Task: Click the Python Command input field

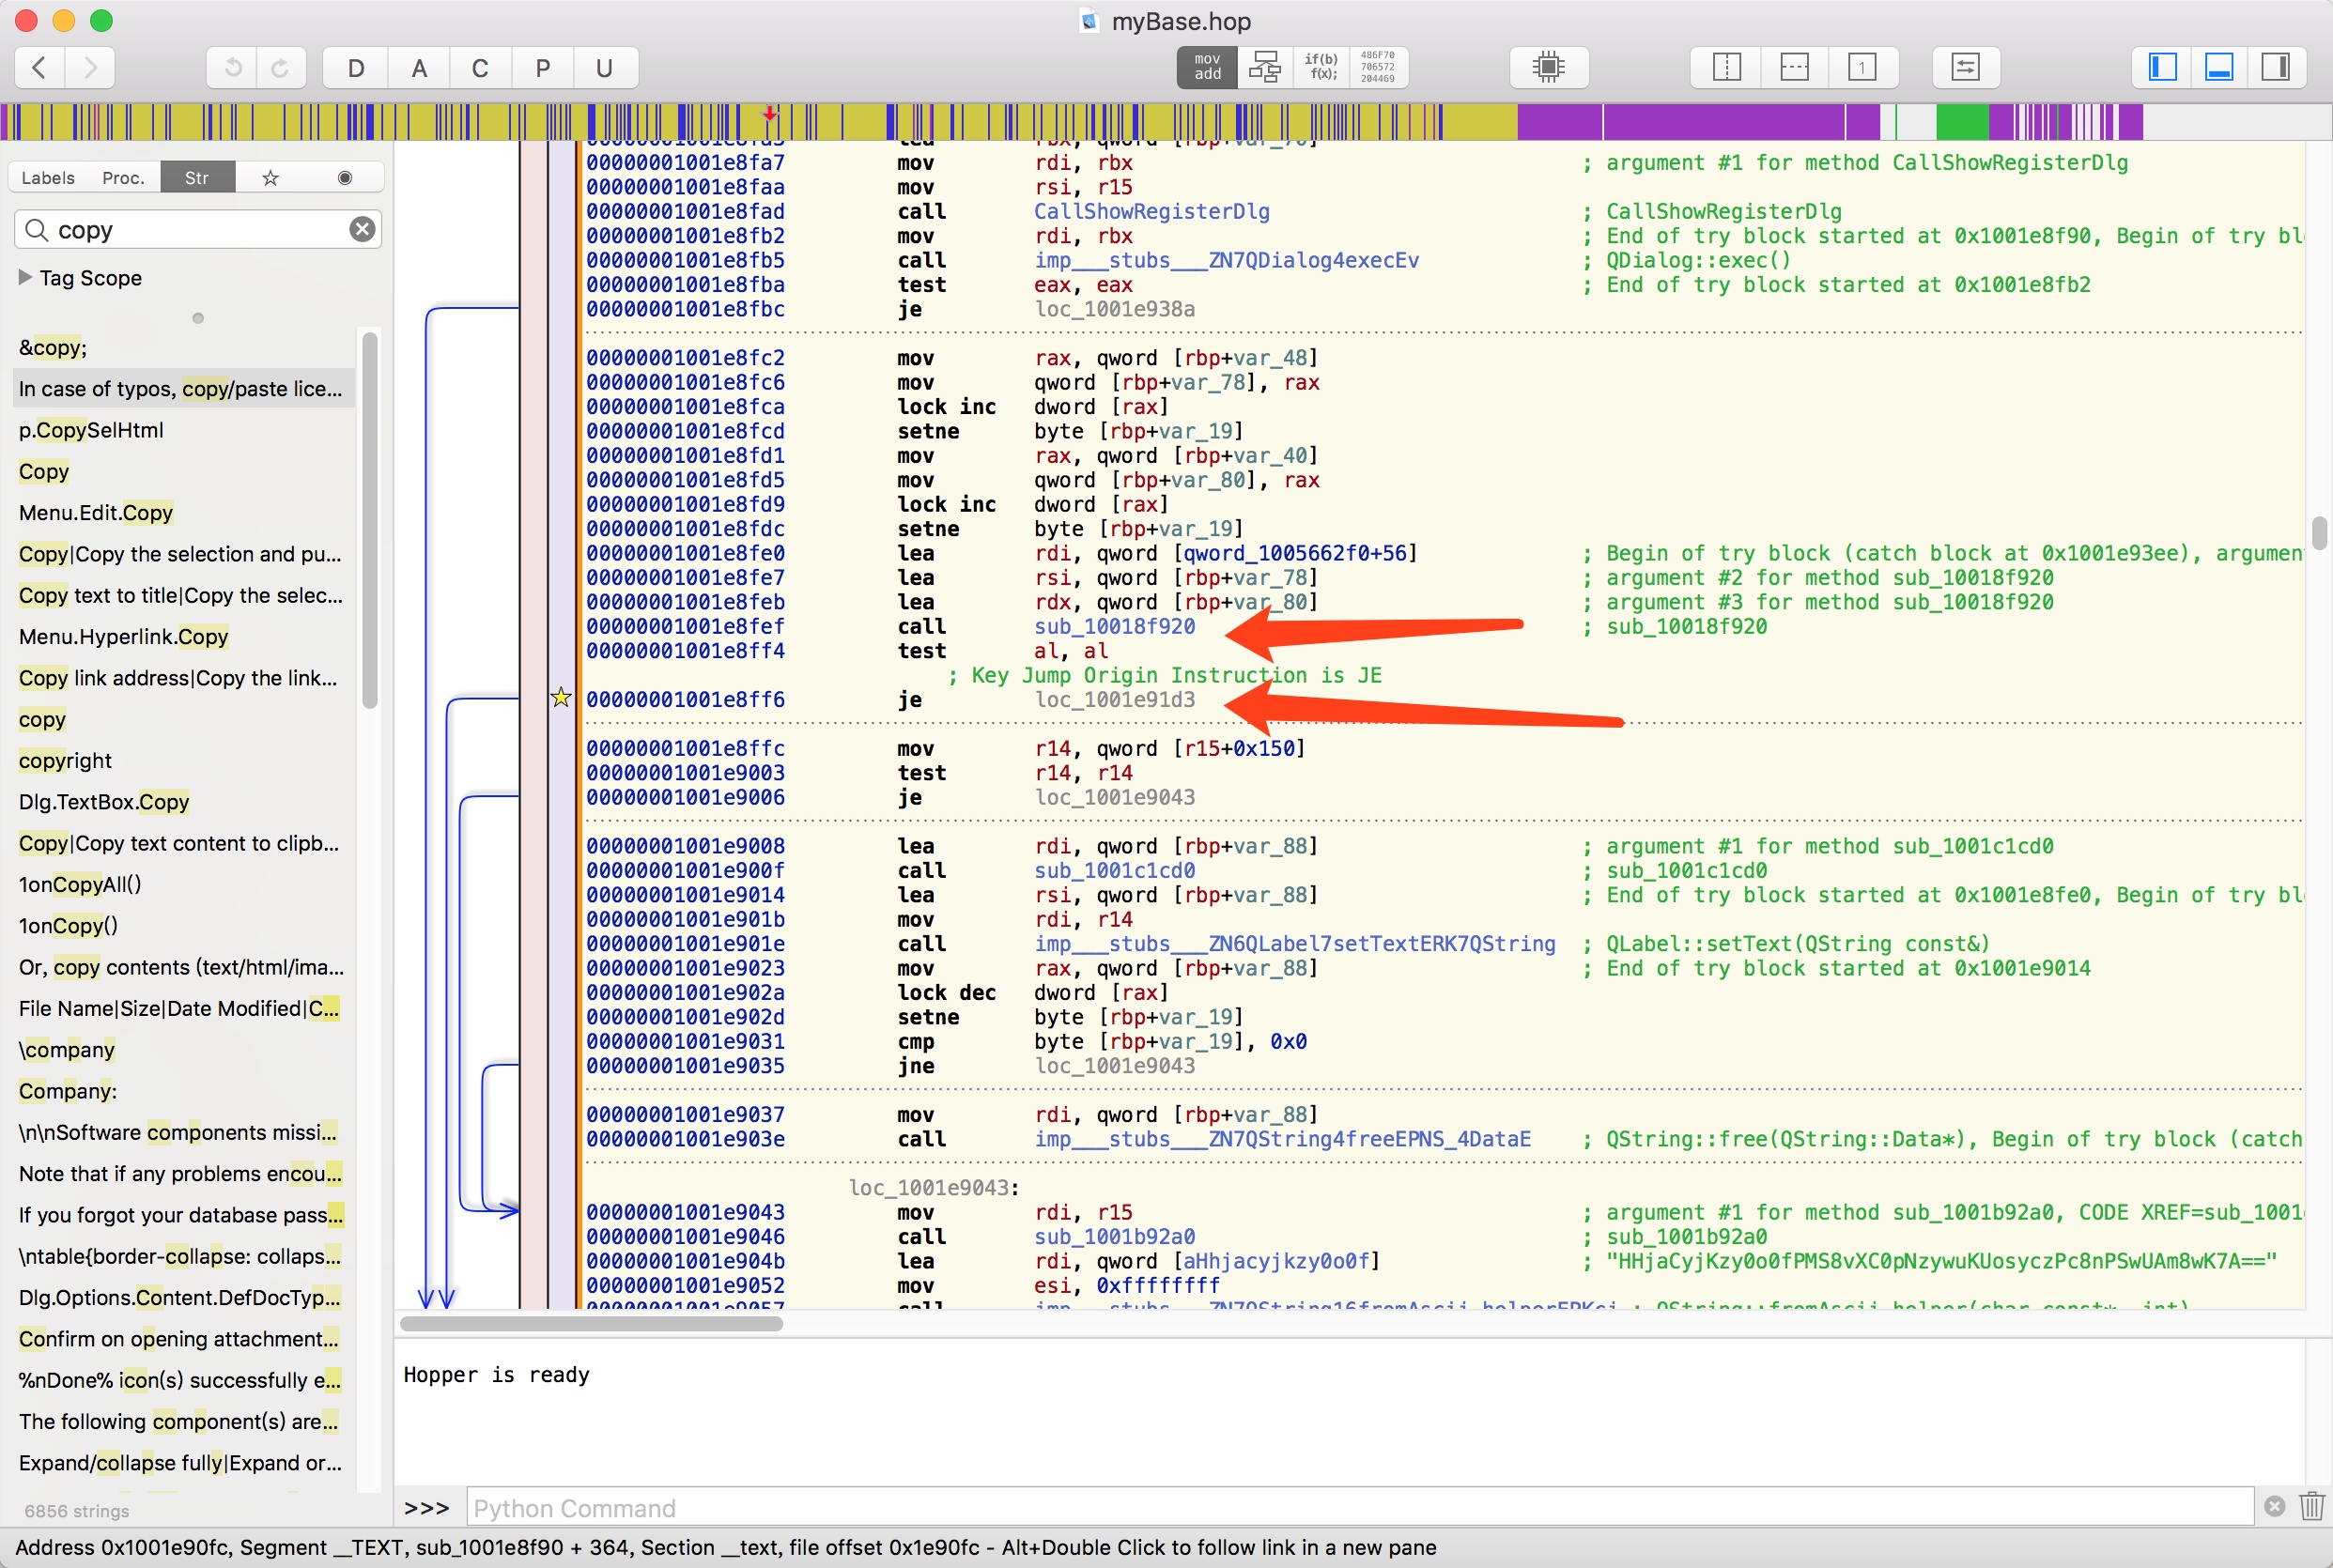Action: (x=1358, y=1507)
